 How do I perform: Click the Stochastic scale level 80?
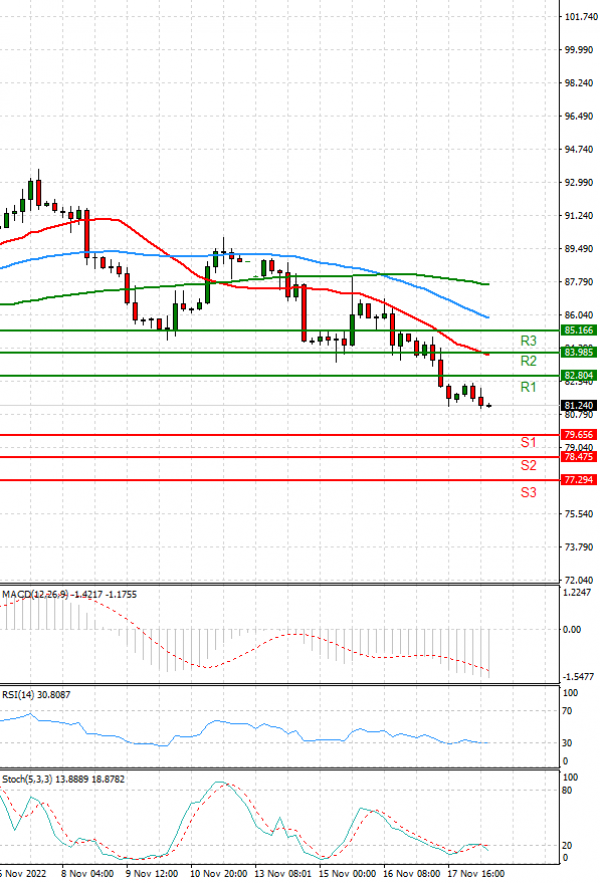567,791
